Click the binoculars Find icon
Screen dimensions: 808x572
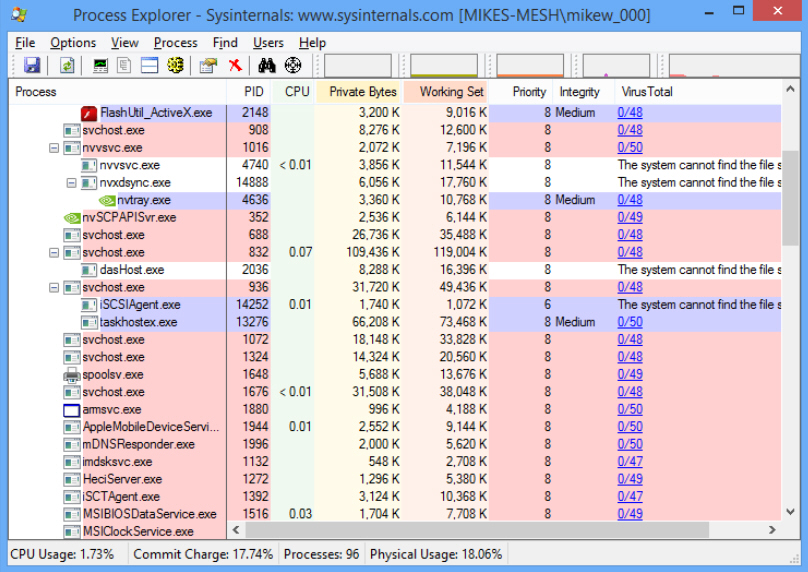(267, 65)
